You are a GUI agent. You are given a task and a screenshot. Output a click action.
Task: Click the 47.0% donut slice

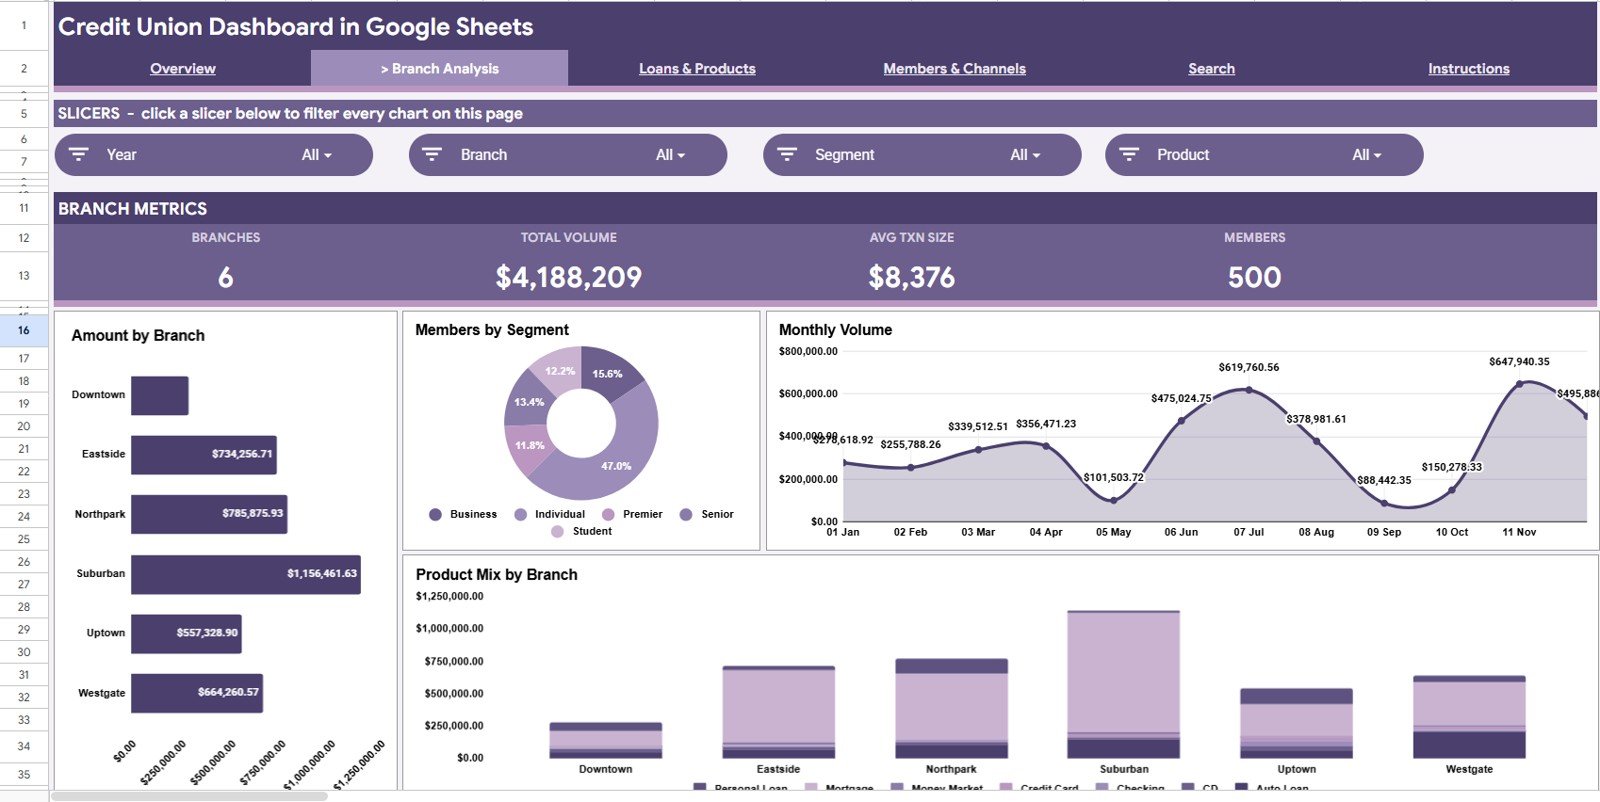click(x=618, y=466)
